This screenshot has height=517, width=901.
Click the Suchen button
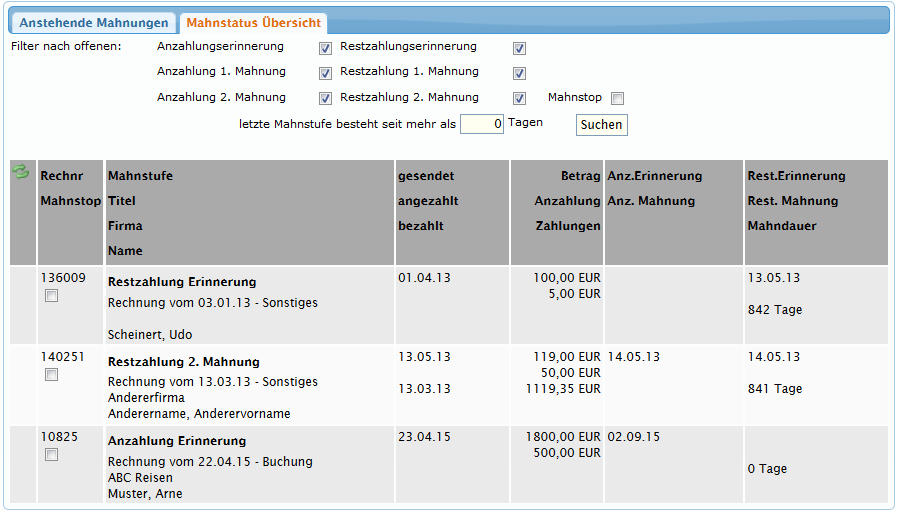(x=601, y=125)
